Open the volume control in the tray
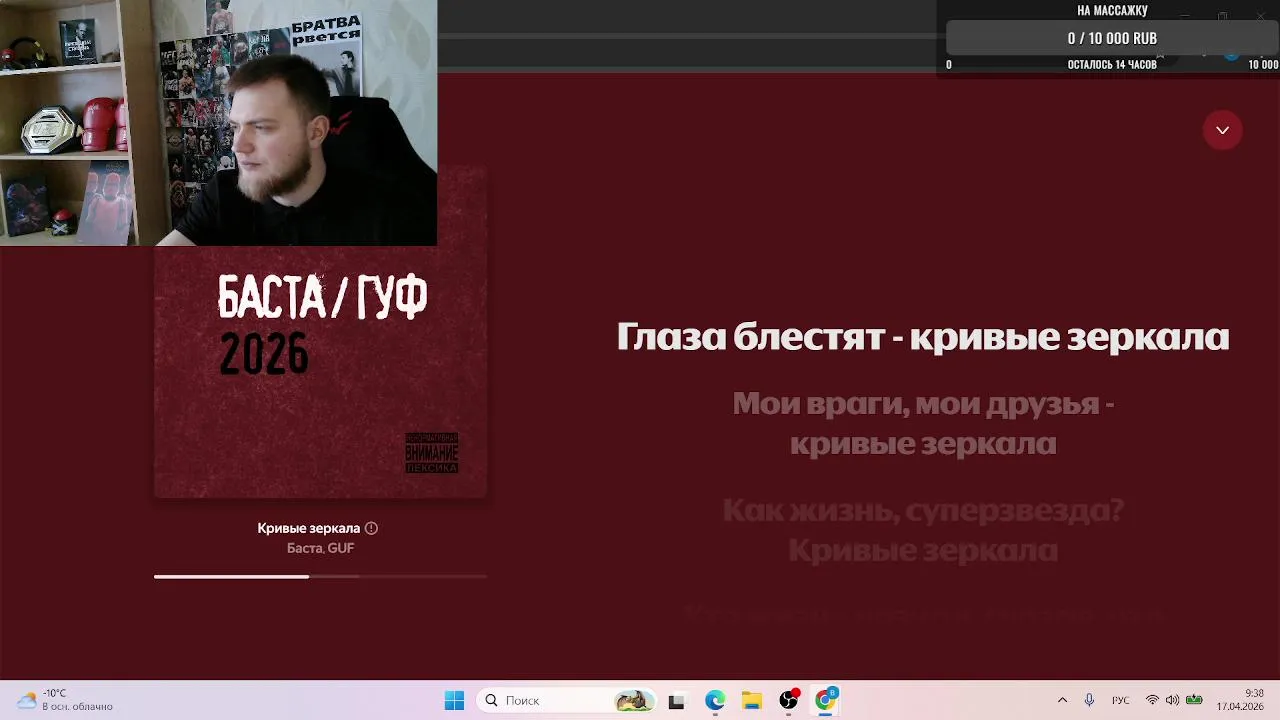This screenshot has height=720, width=1280. [x=1172, y=700]
